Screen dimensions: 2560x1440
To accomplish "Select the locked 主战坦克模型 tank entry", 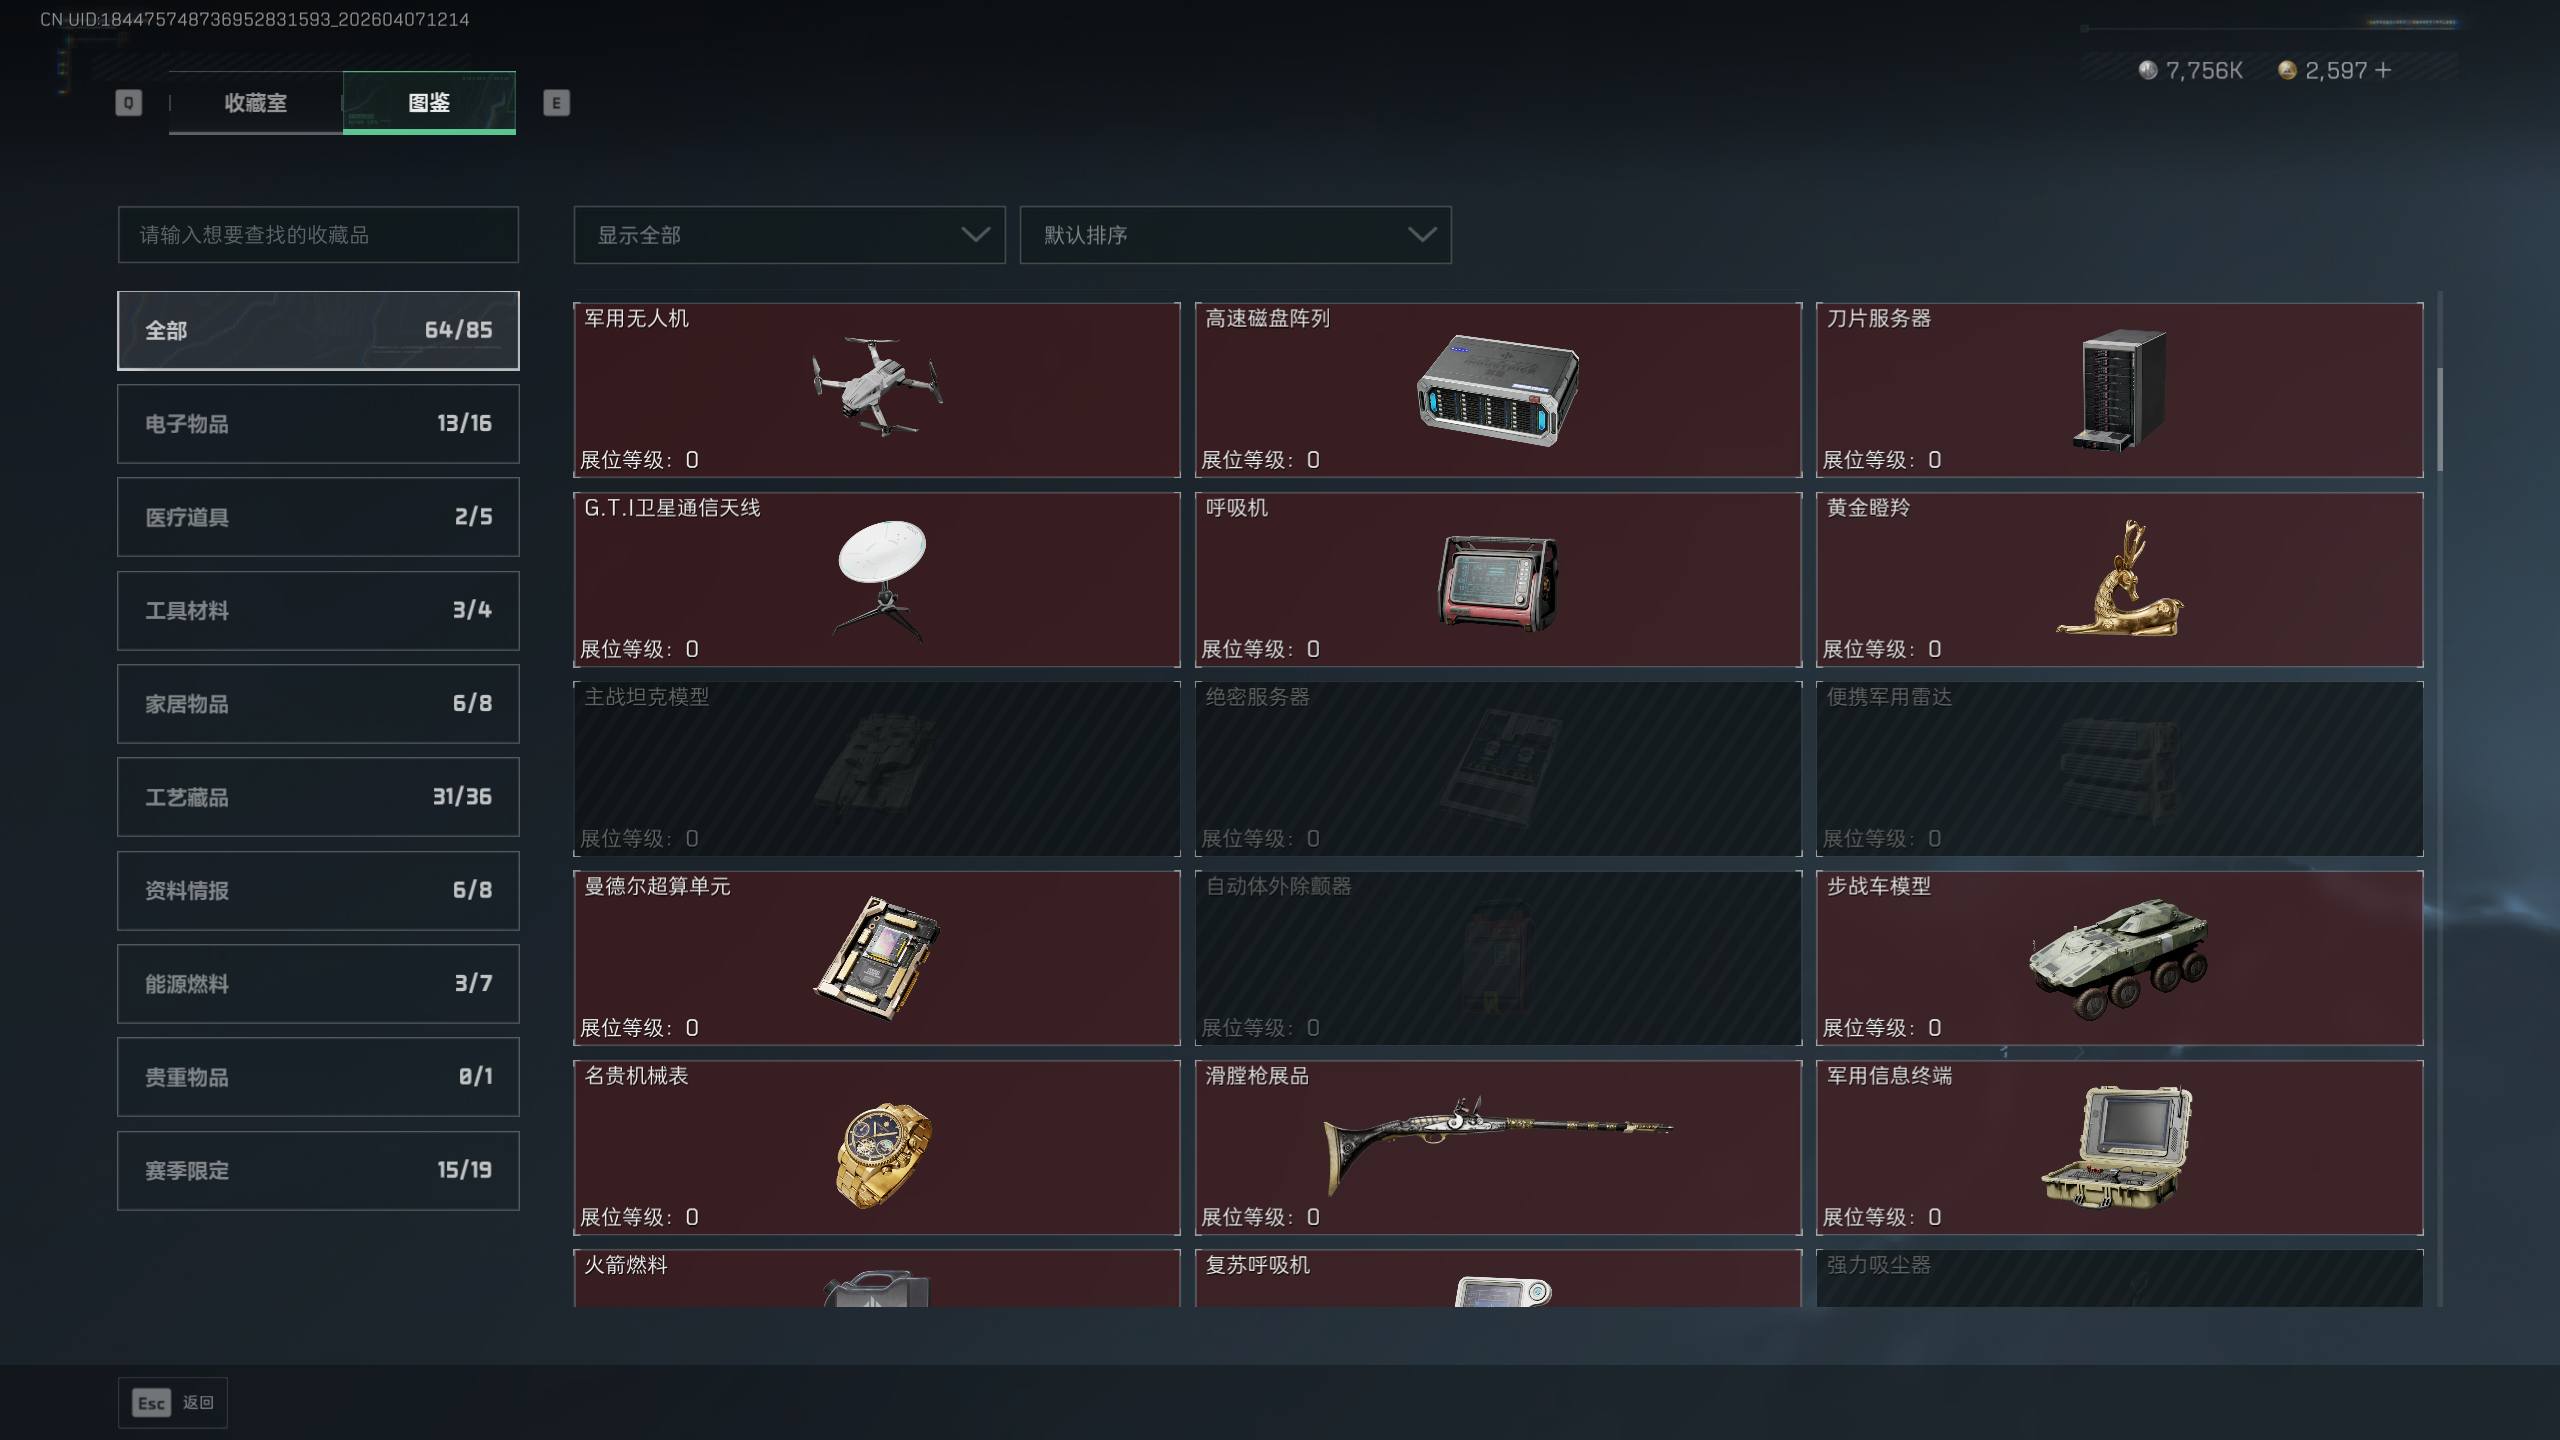I will pyautogui.click(x=876, y=768).
